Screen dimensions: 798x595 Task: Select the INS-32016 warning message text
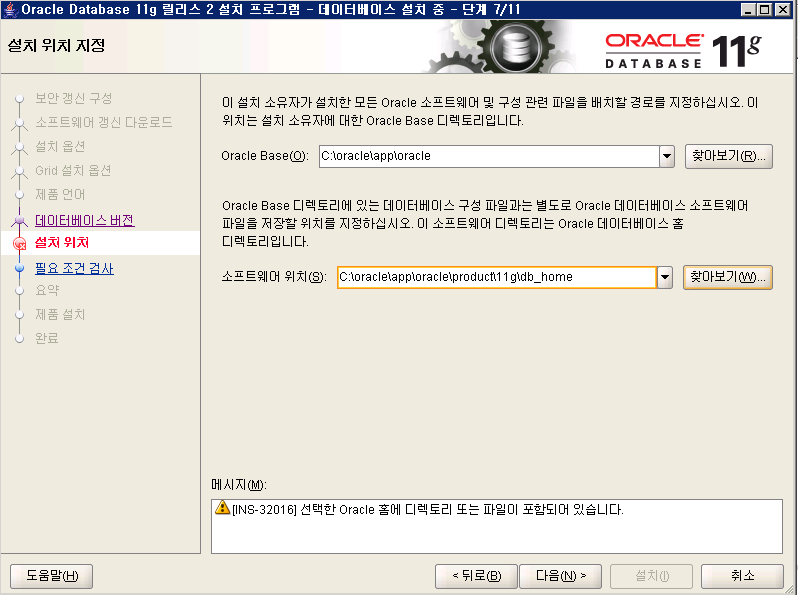tap(428, 509)
